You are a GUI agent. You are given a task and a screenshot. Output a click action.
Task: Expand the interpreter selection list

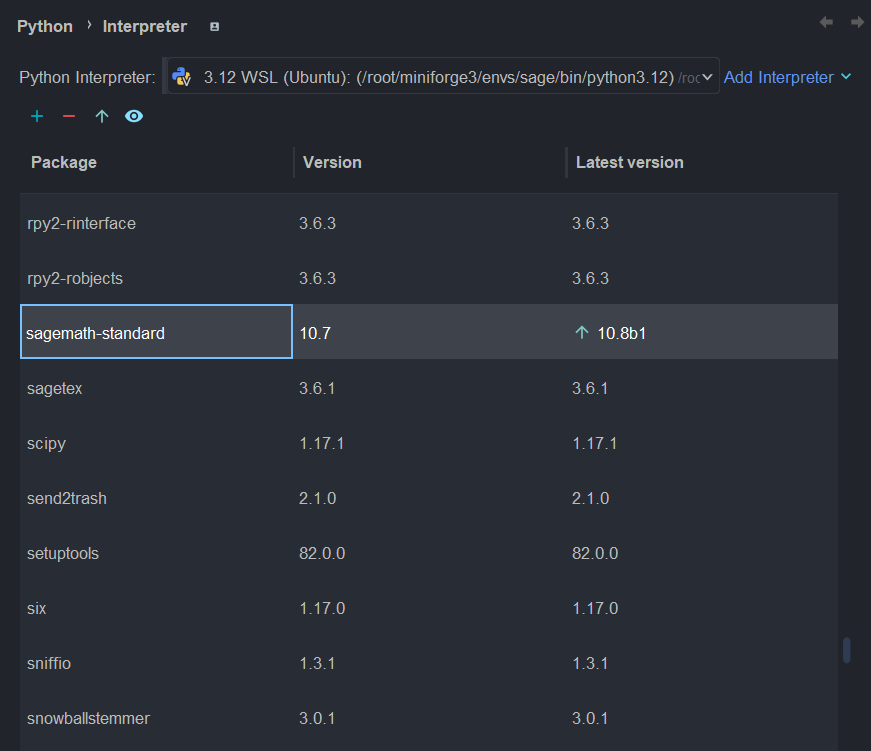[705, 76]
